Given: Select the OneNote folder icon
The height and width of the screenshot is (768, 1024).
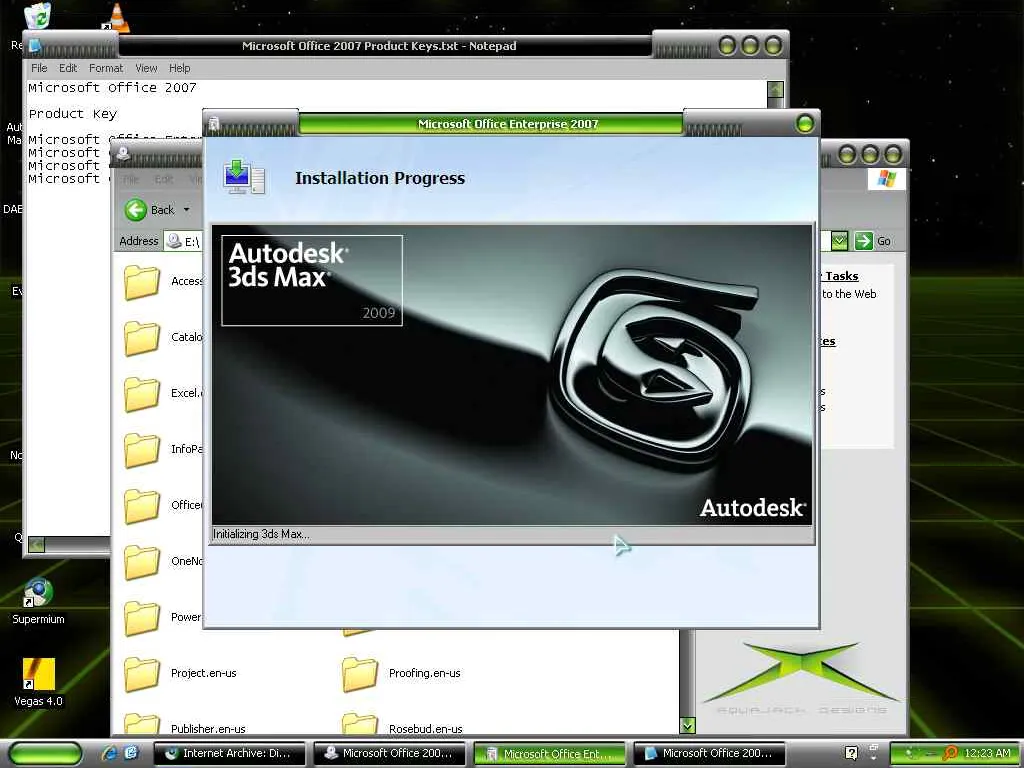Looking at the screenshot, I should pos(142,562).
